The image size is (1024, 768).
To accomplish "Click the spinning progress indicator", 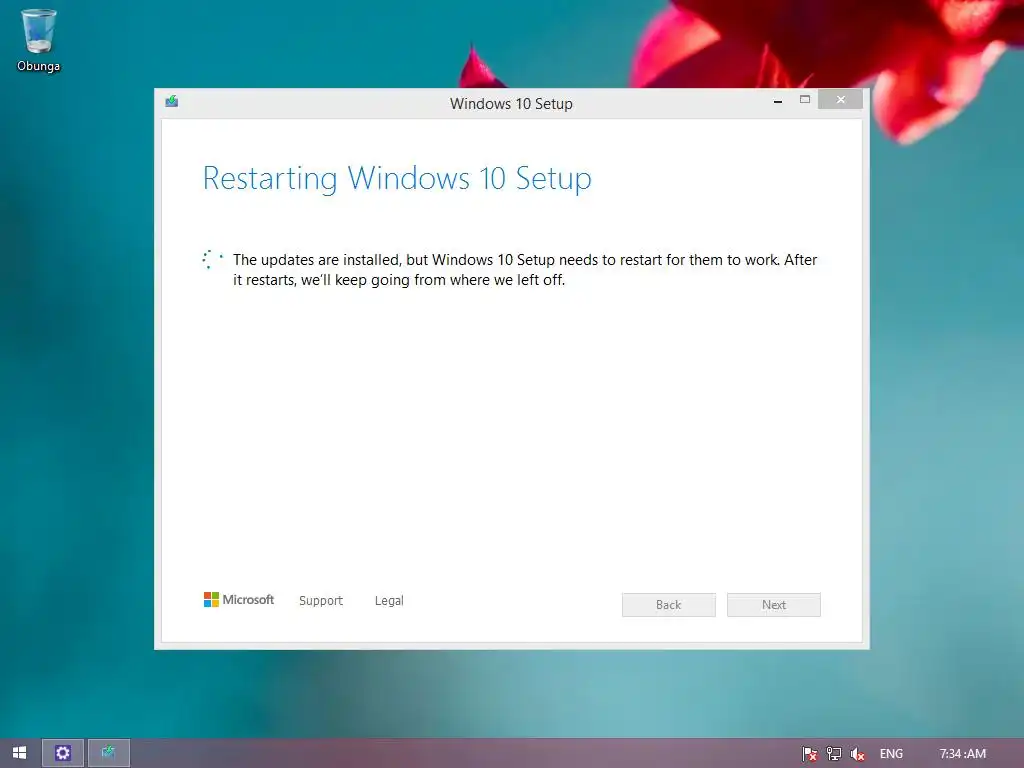I will click(212, 259).
